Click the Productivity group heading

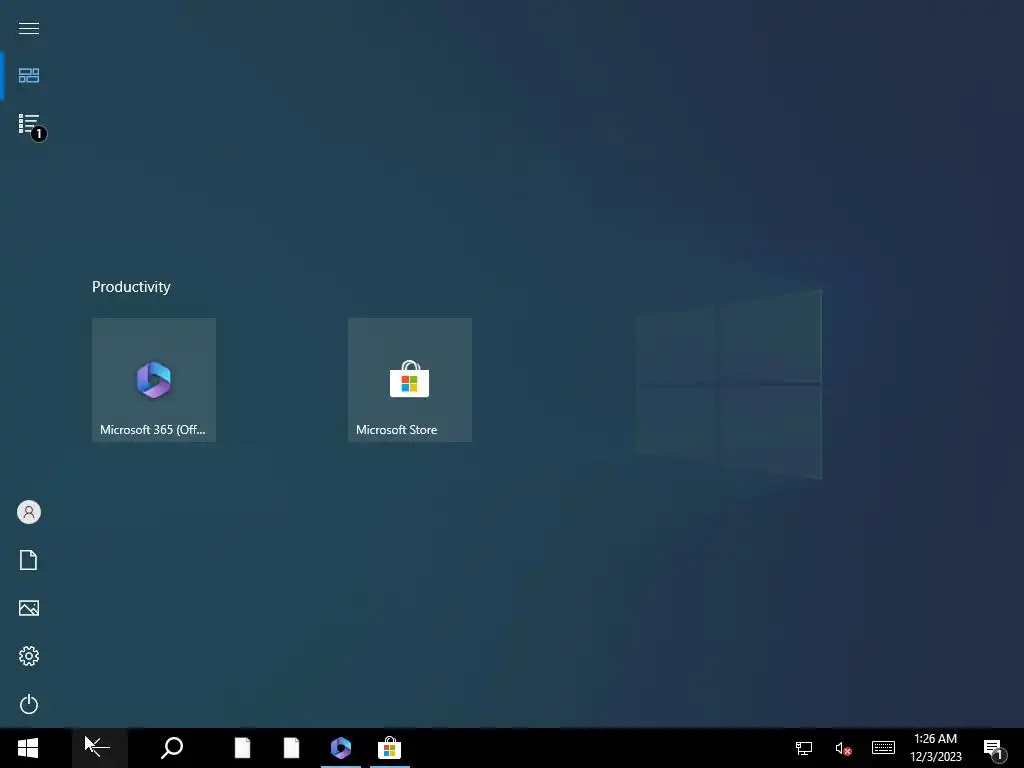131,287
